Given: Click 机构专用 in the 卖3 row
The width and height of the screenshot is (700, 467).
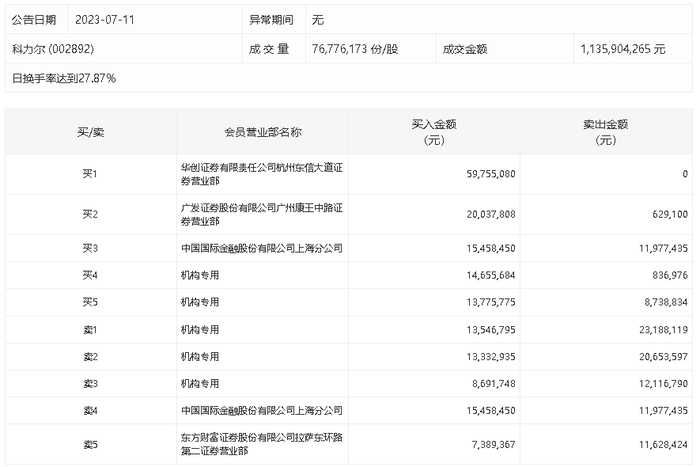Looking at the screenshot, I should click(x=200, y=384).
